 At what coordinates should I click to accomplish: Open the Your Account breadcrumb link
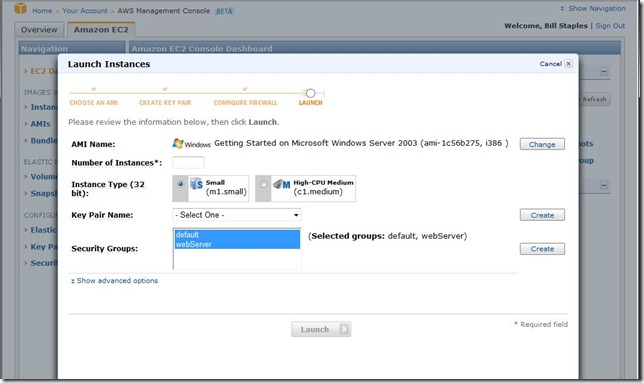tap(85, 11)
